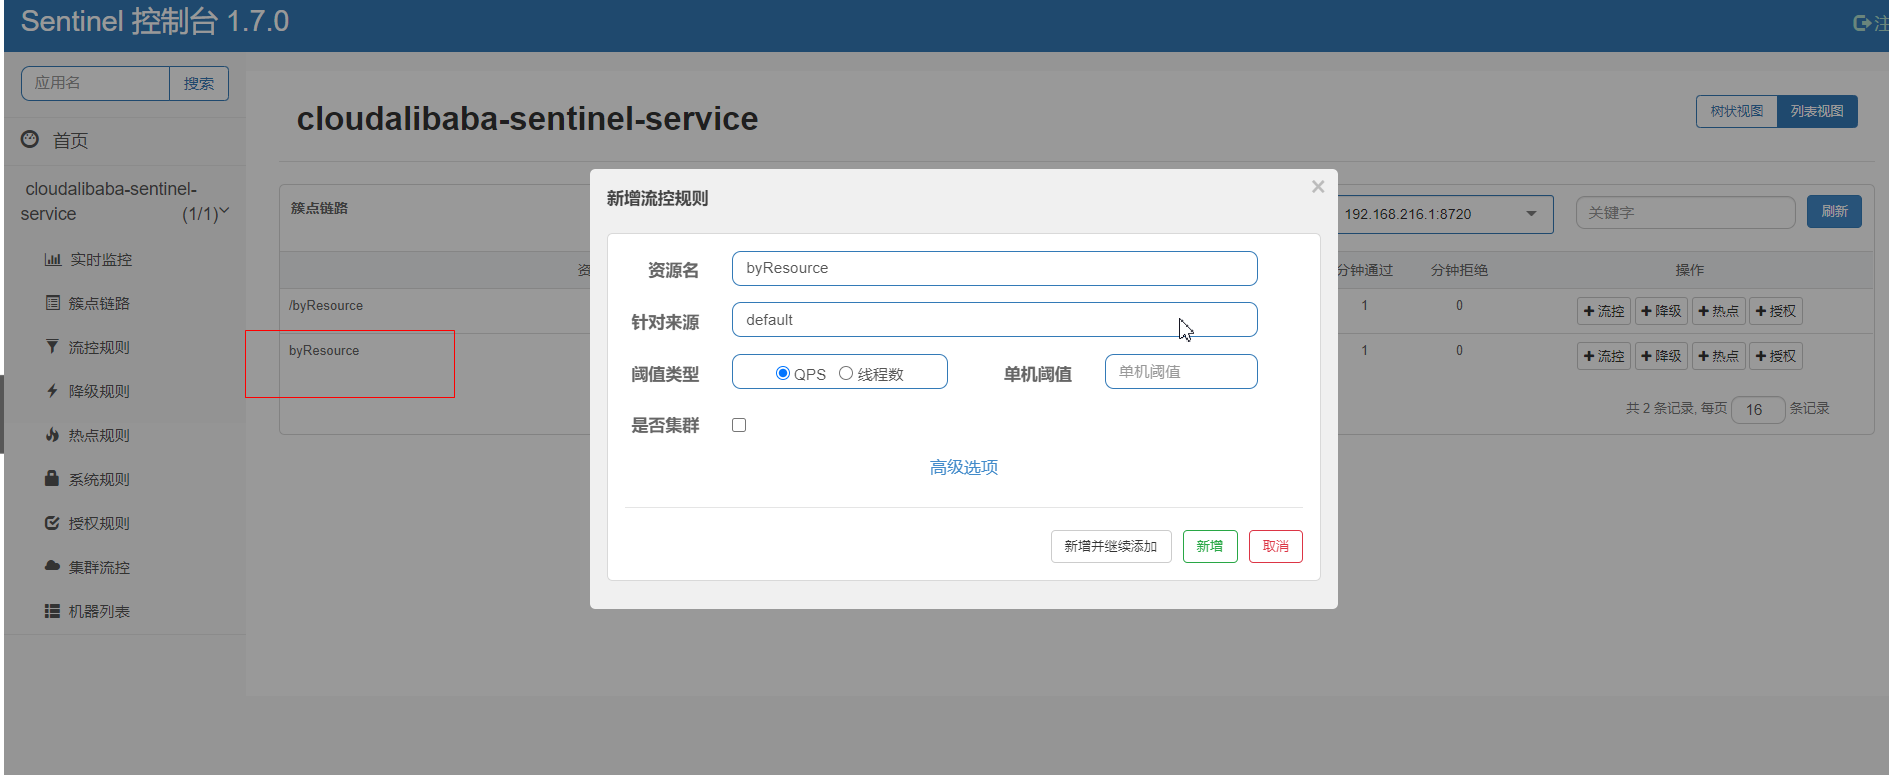Click the 搜索 button by app name

click(x=199, y=83)
